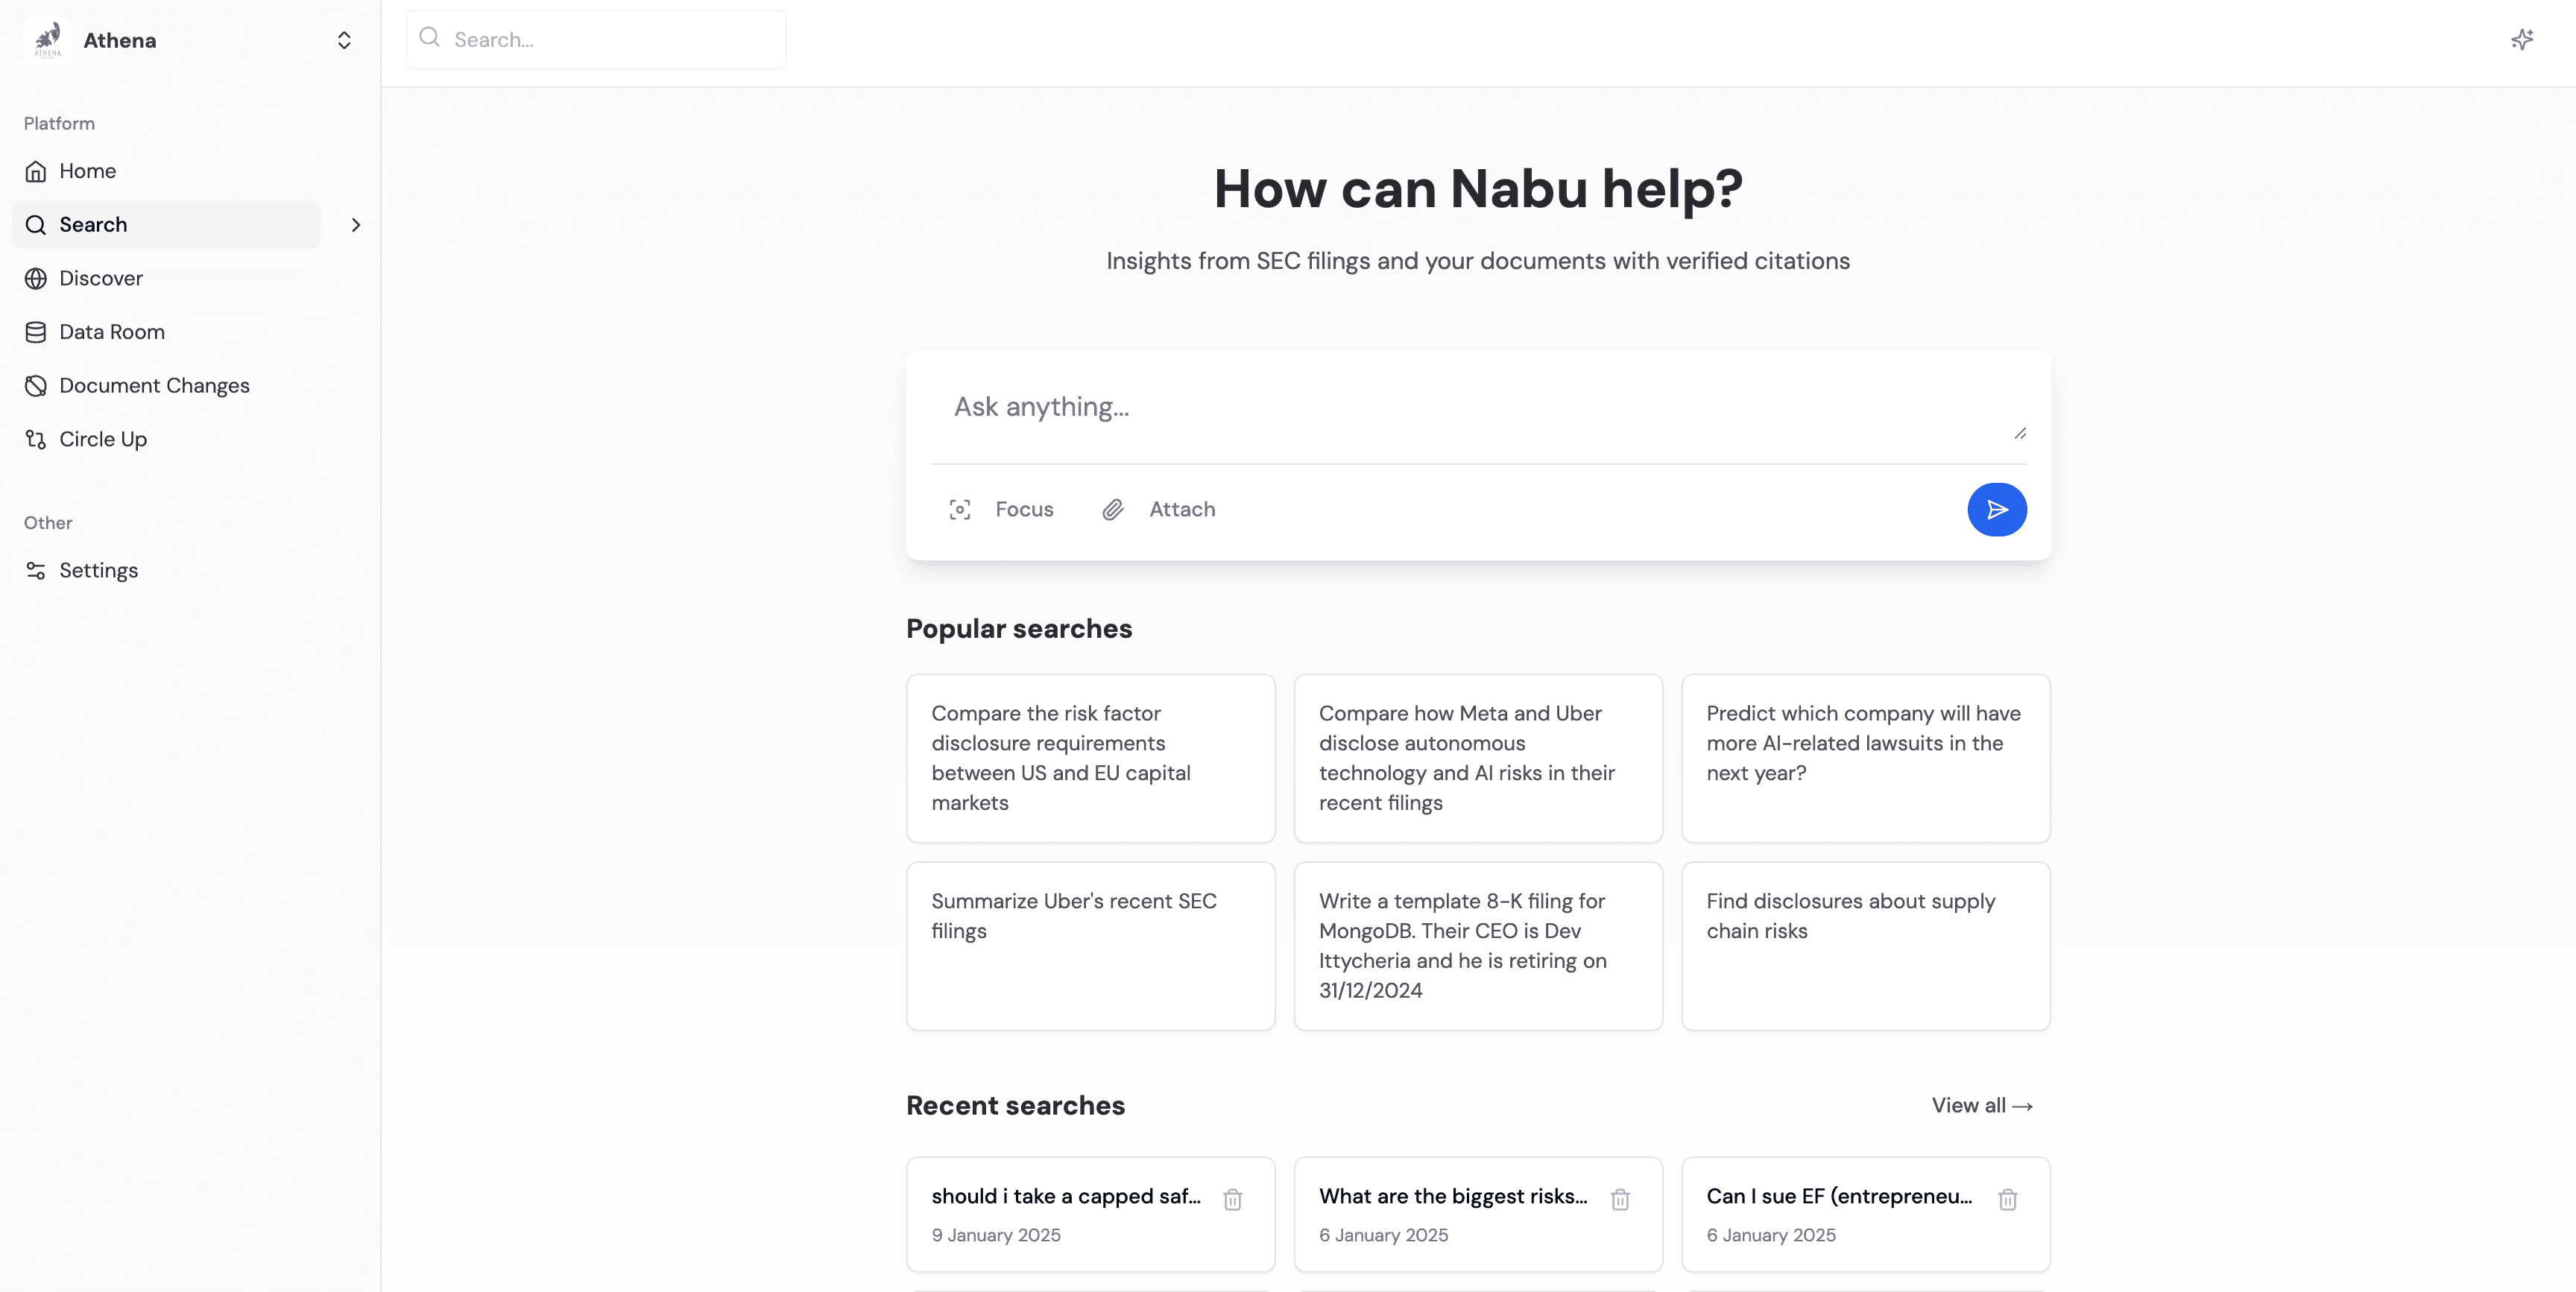Click the 'Ask anything...' text area
This screenshot has height=1292, width=2576.
click(x=1477, y=408)
